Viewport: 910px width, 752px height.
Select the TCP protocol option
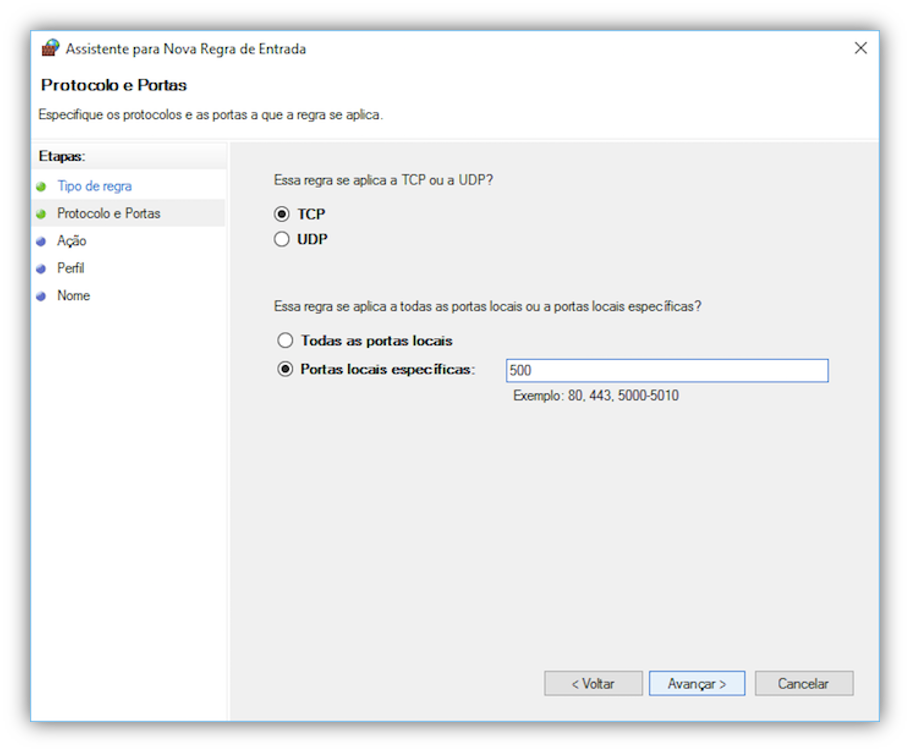(x=282, y=214)
